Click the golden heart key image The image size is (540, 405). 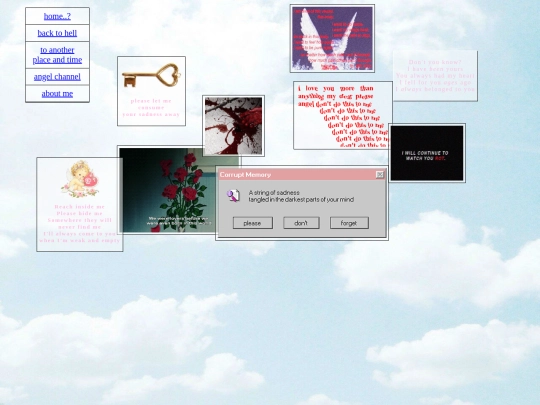pyautogui.click(x=151, y=75)
